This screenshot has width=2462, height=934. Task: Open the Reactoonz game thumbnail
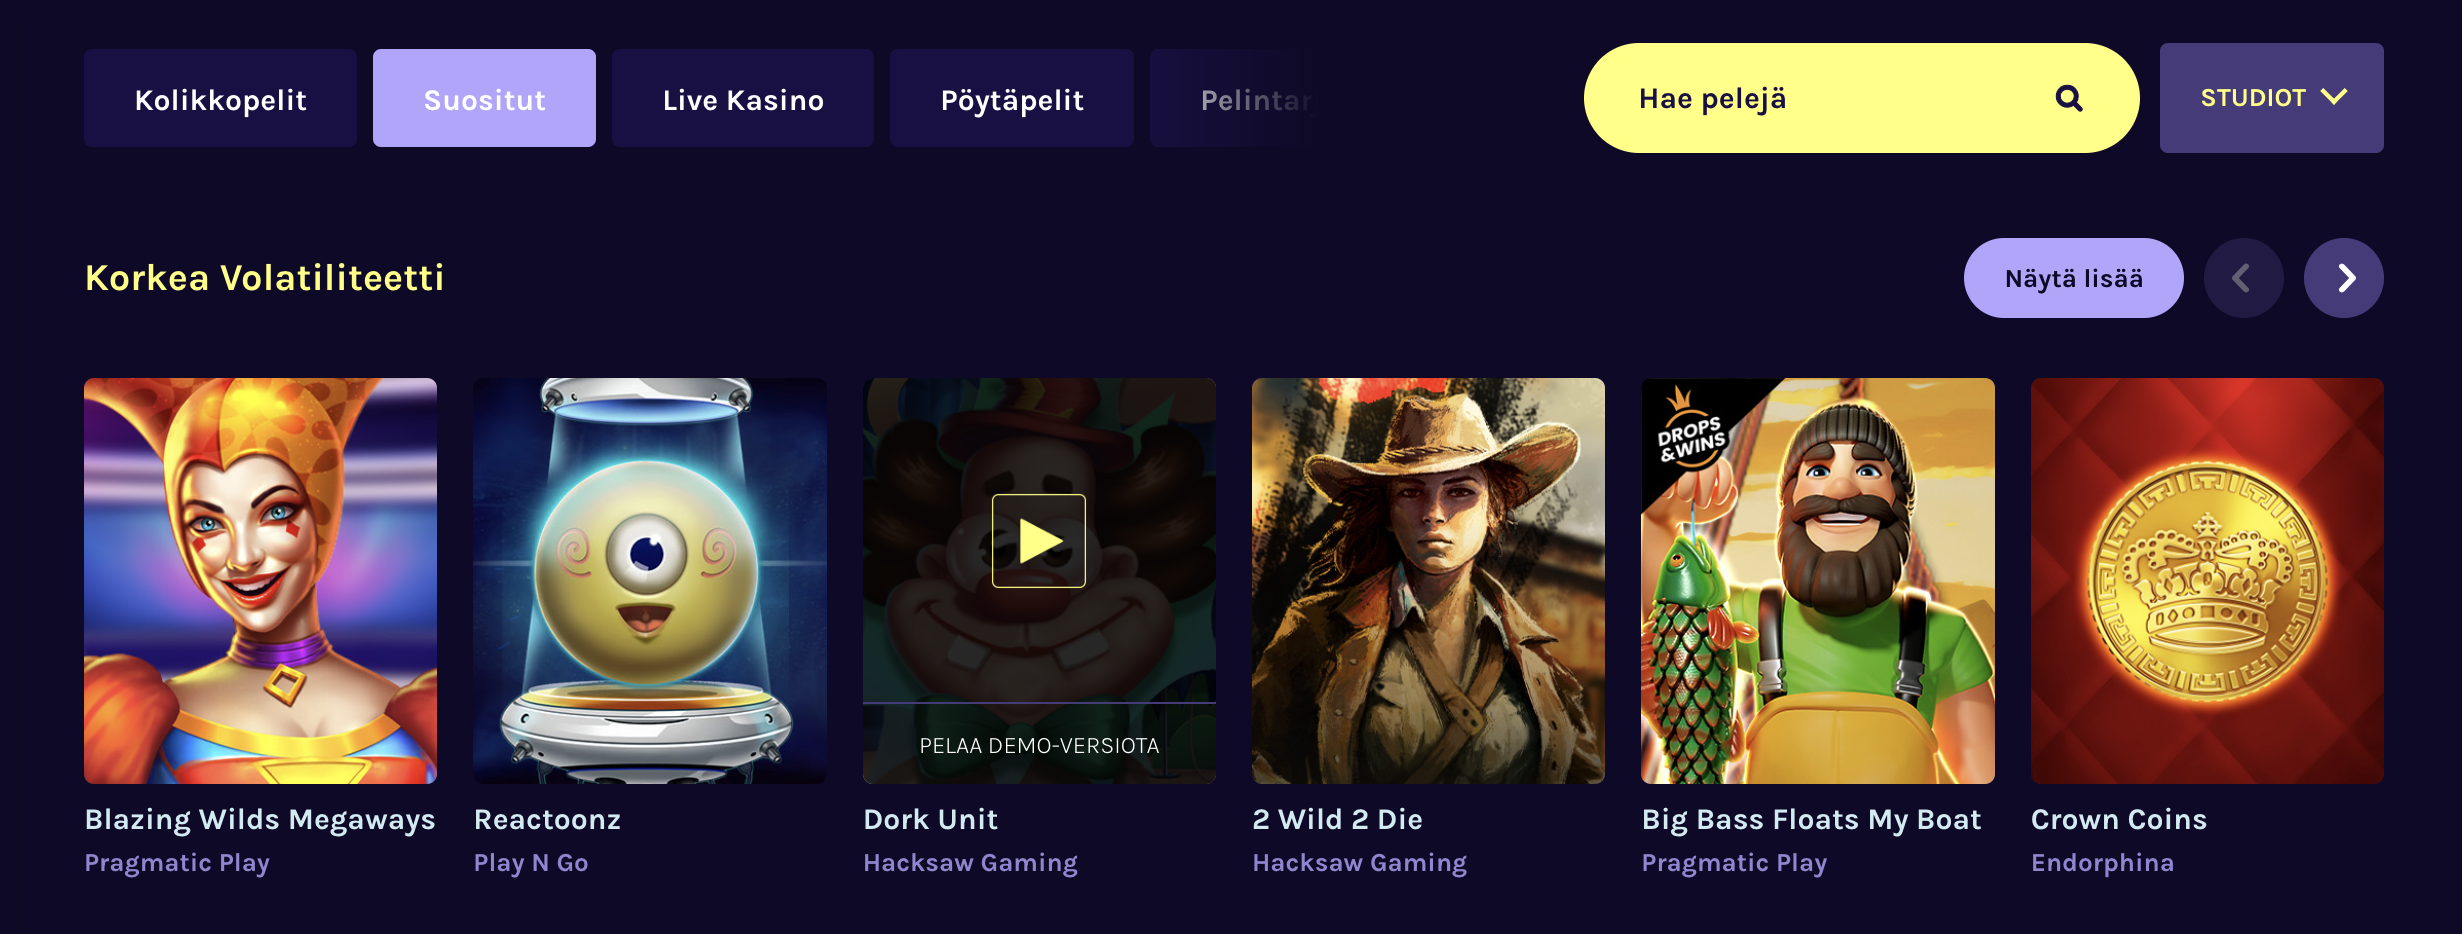pos(649,580)
